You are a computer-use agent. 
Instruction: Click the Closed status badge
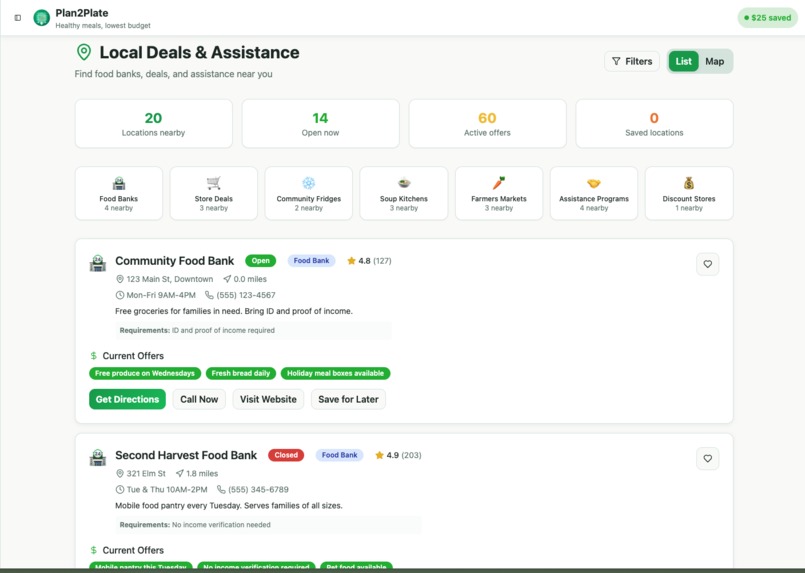[x=286, y=455]
